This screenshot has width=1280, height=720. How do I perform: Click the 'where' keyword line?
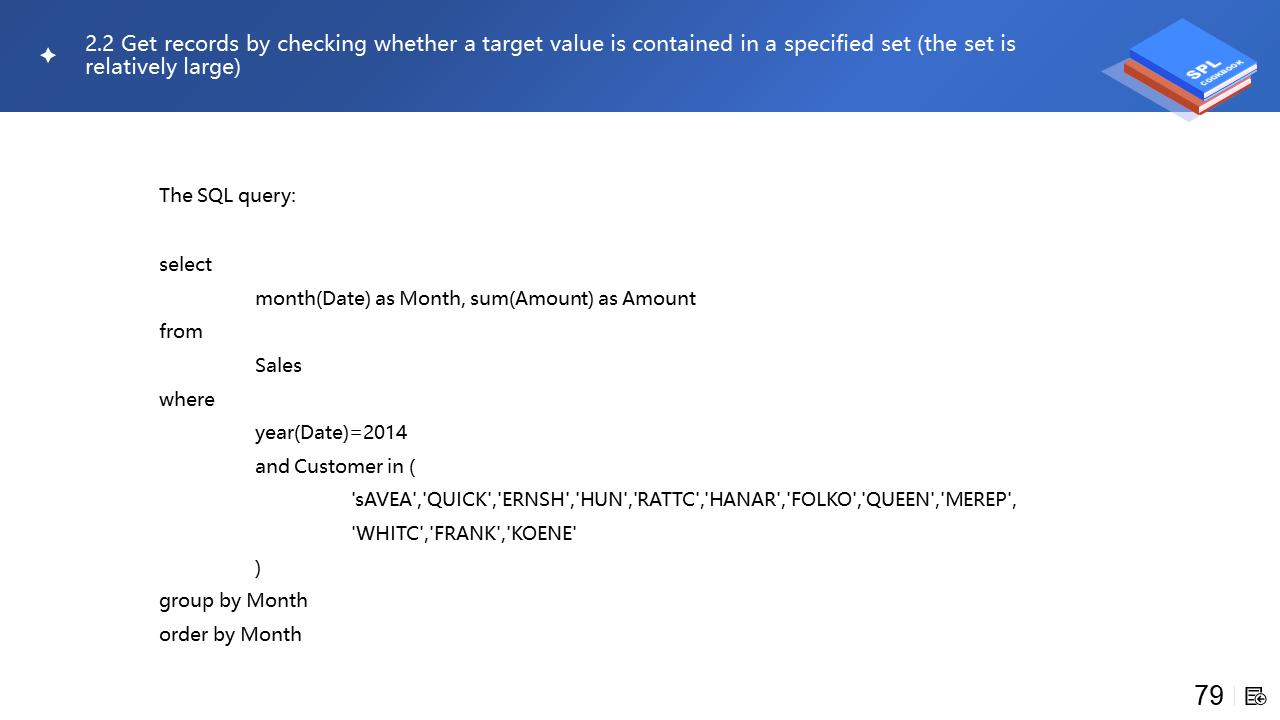pos(187,399)
